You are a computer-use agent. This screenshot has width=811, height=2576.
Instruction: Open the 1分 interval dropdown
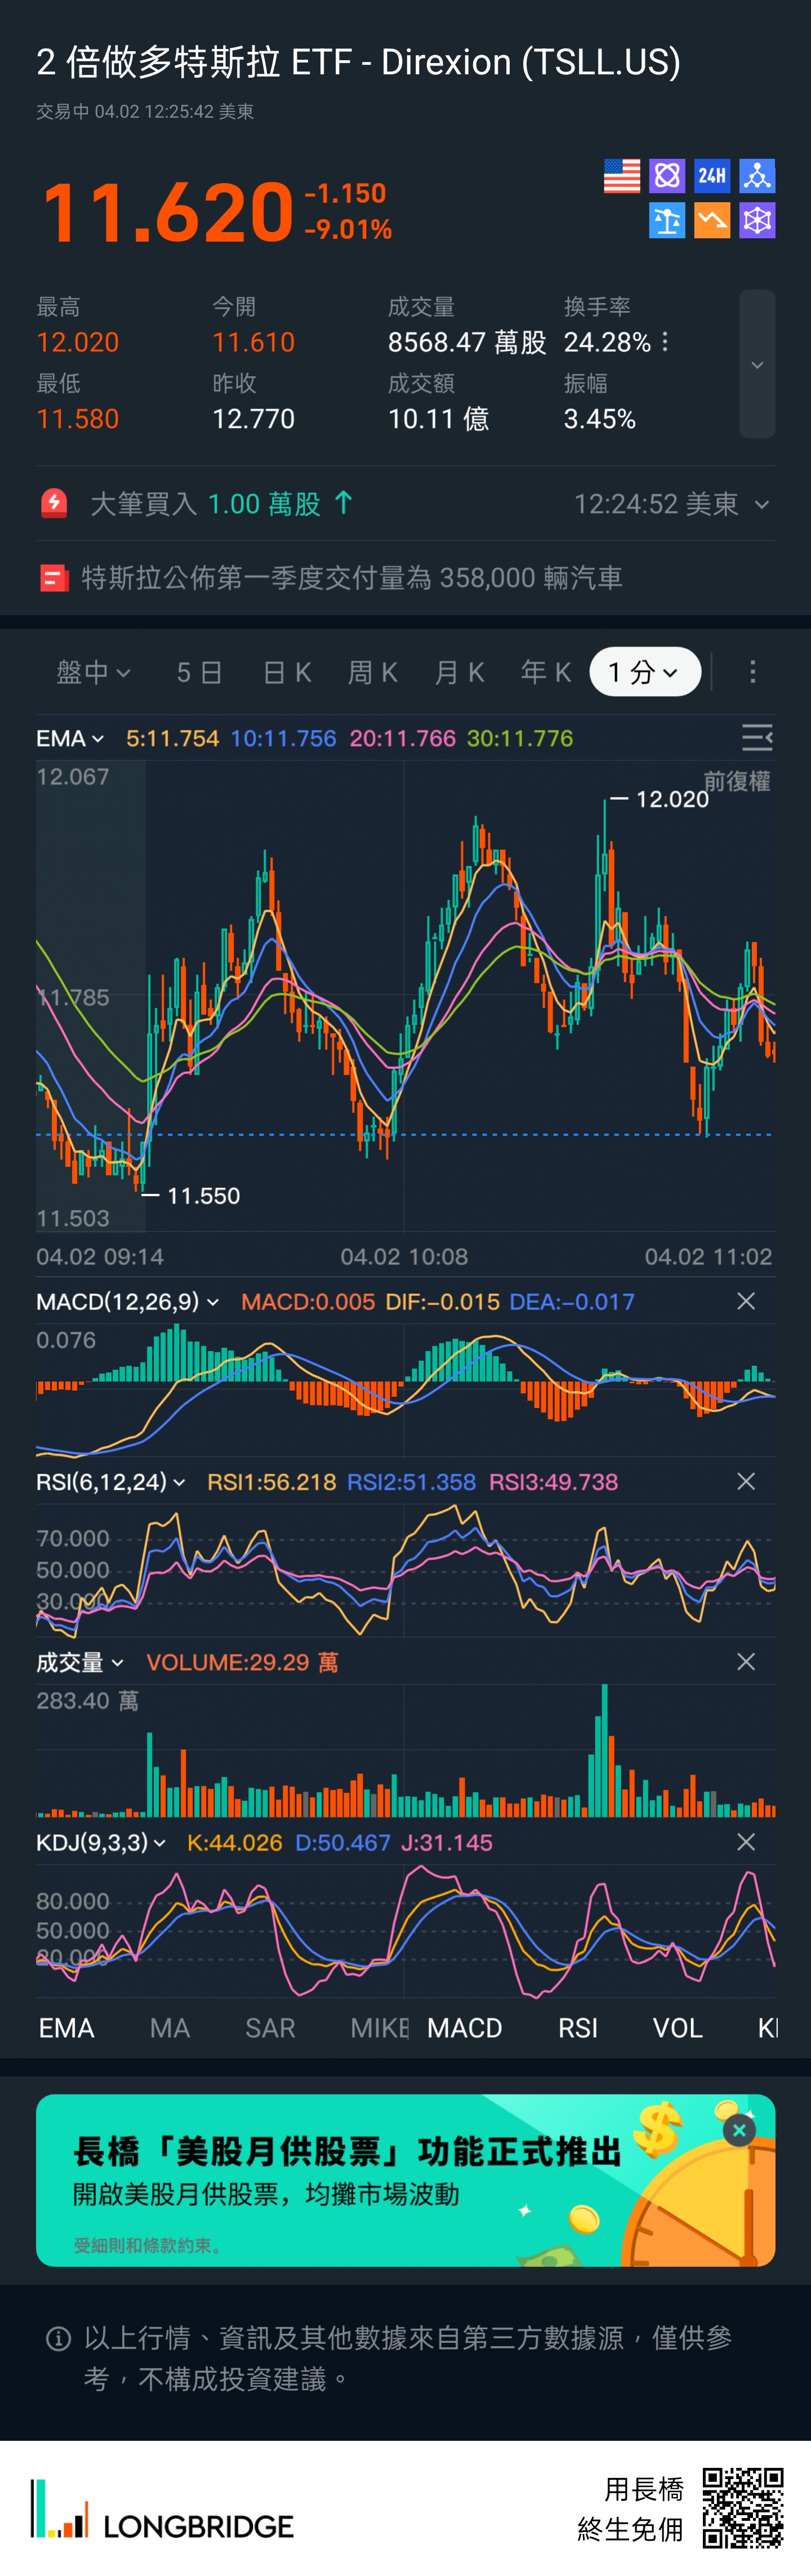(x=644, y=672)
